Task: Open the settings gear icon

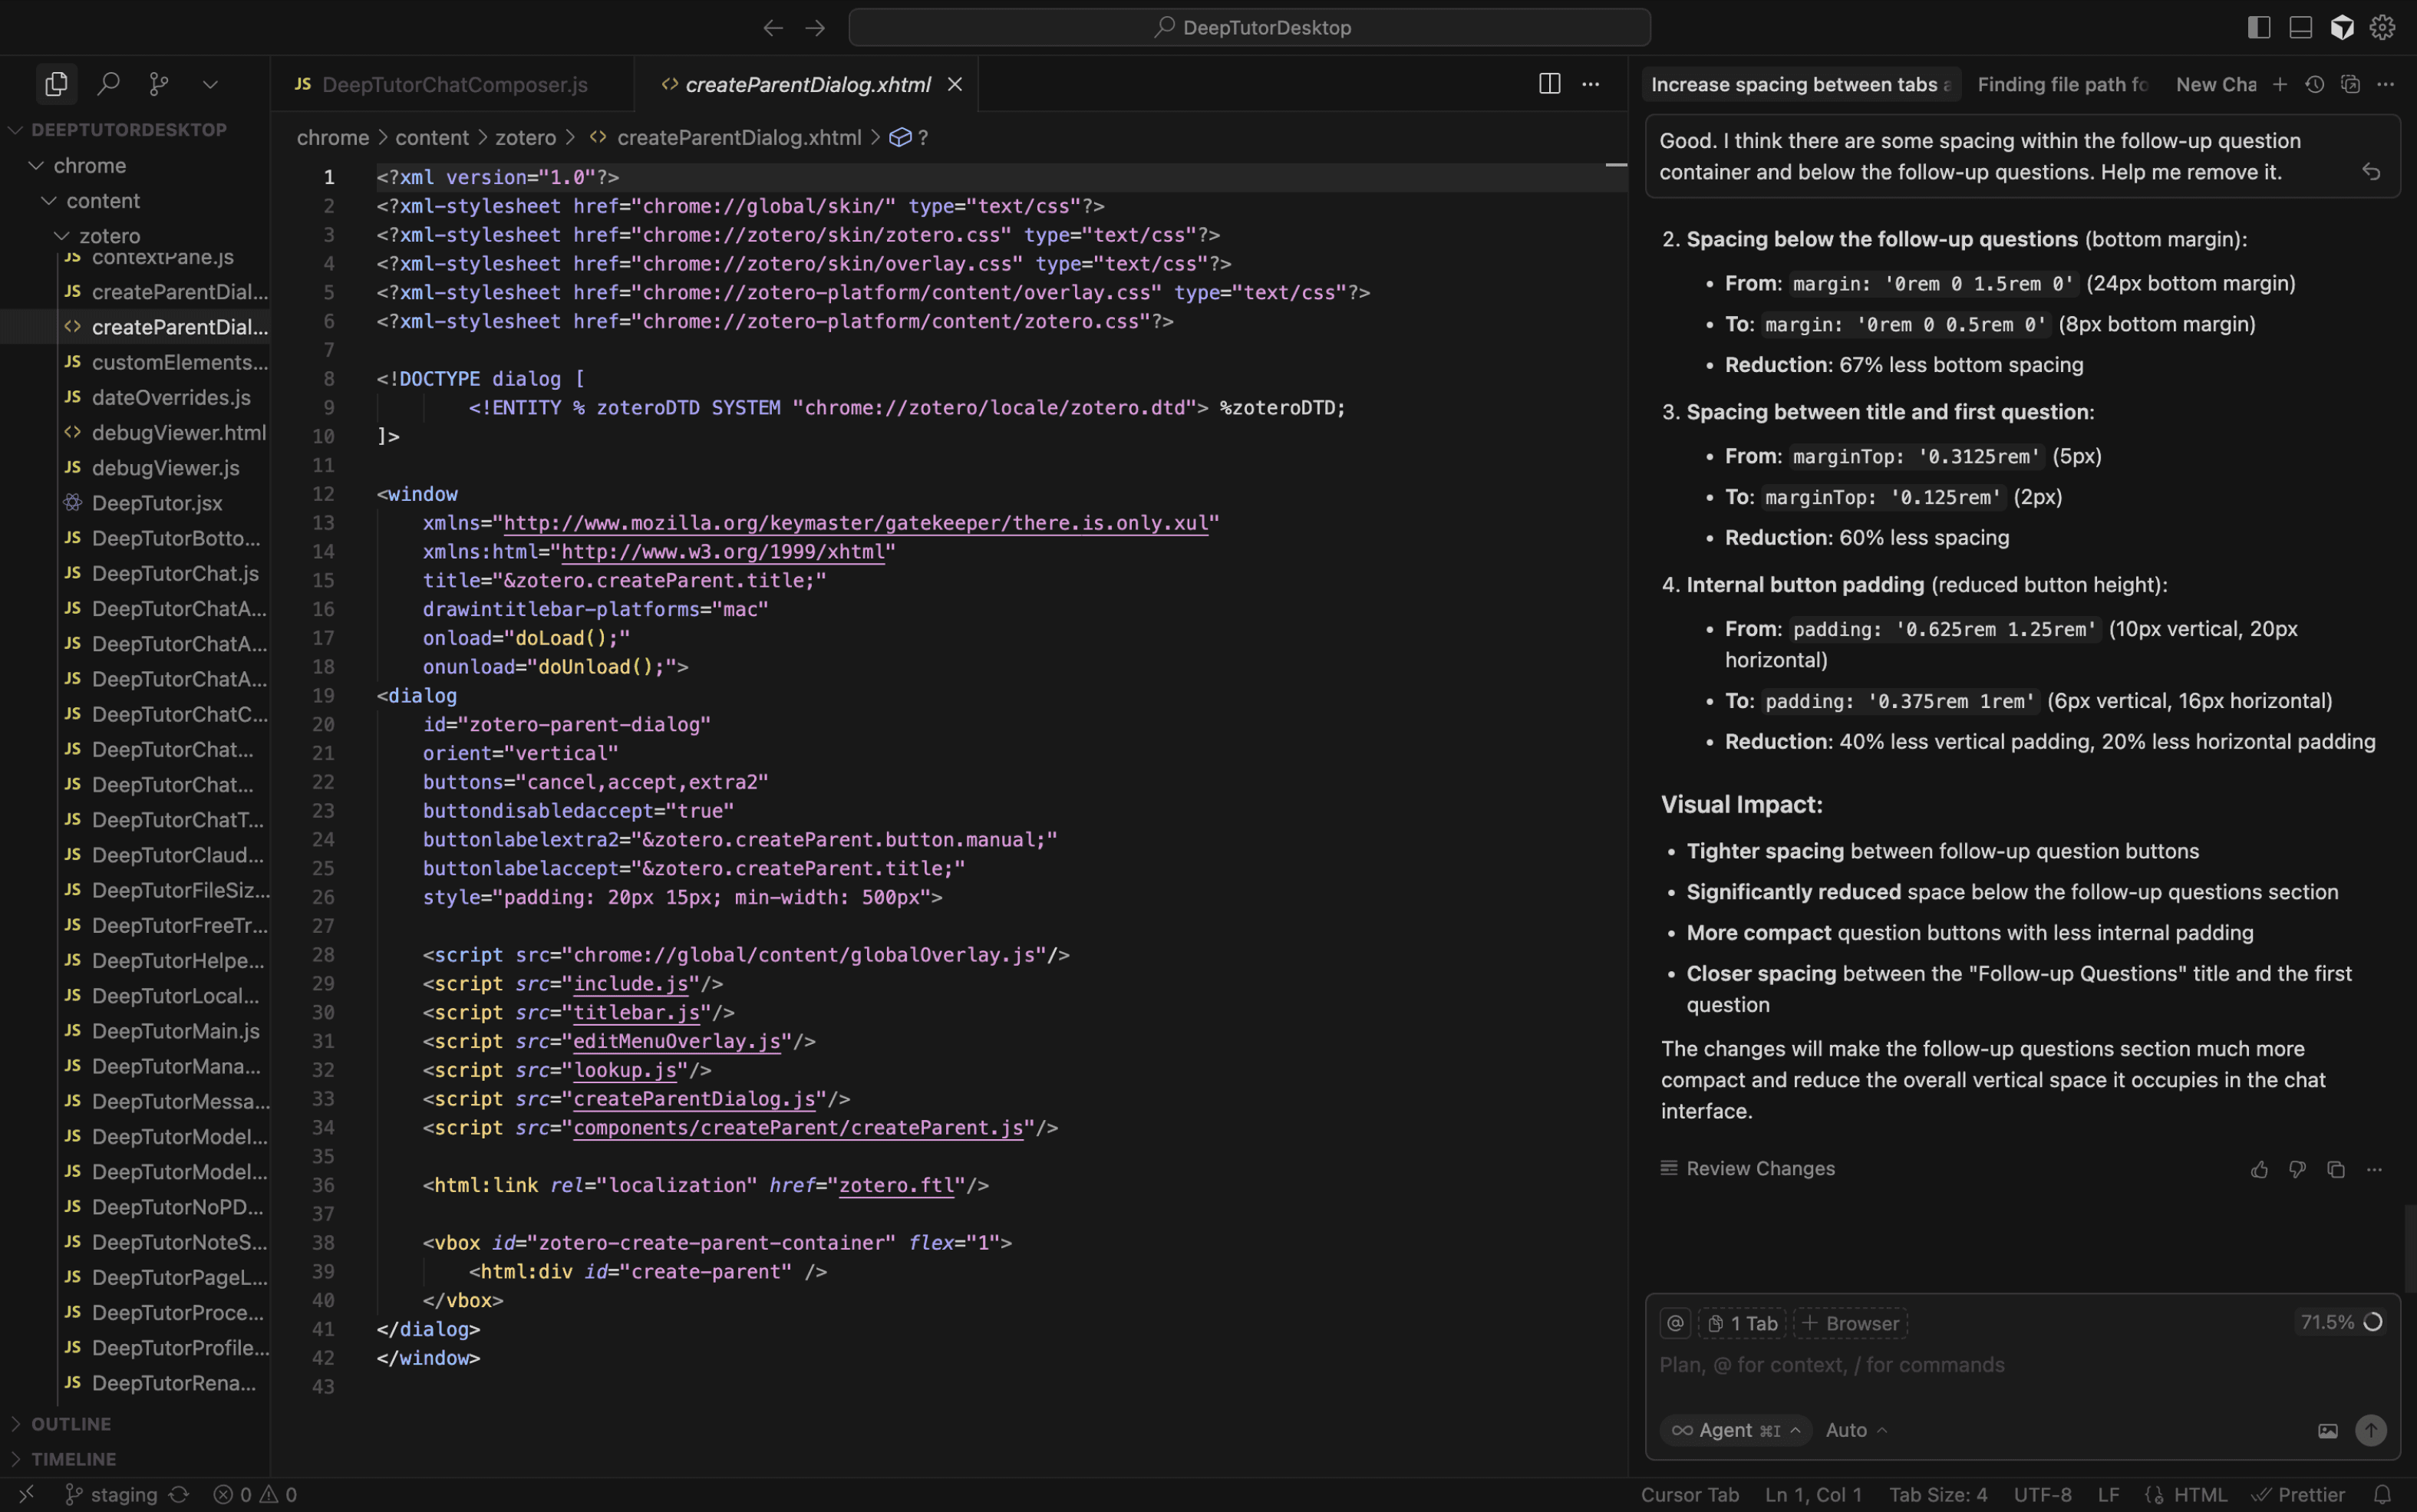Action: (2382, 28)
